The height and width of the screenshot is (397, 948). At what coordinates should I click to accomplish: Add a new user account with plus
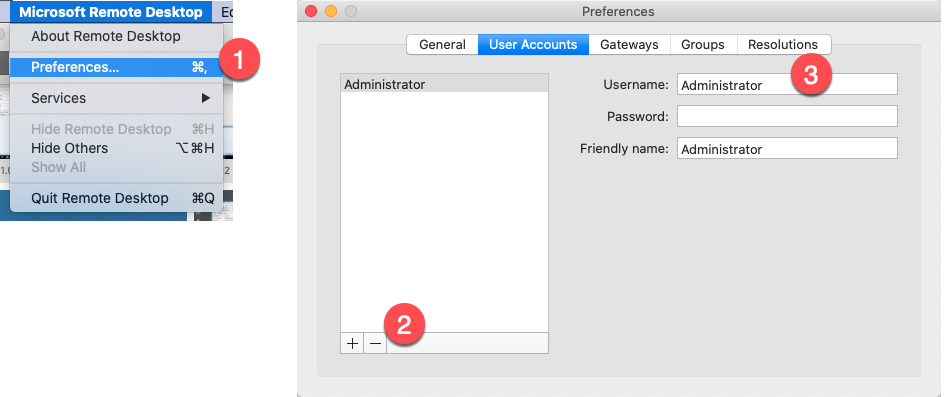click(x=352, y=343)
